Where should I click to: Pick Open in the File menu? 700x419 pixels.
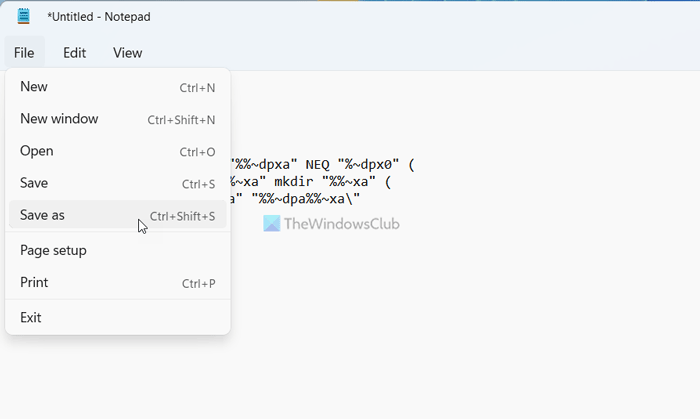[37, 151]
